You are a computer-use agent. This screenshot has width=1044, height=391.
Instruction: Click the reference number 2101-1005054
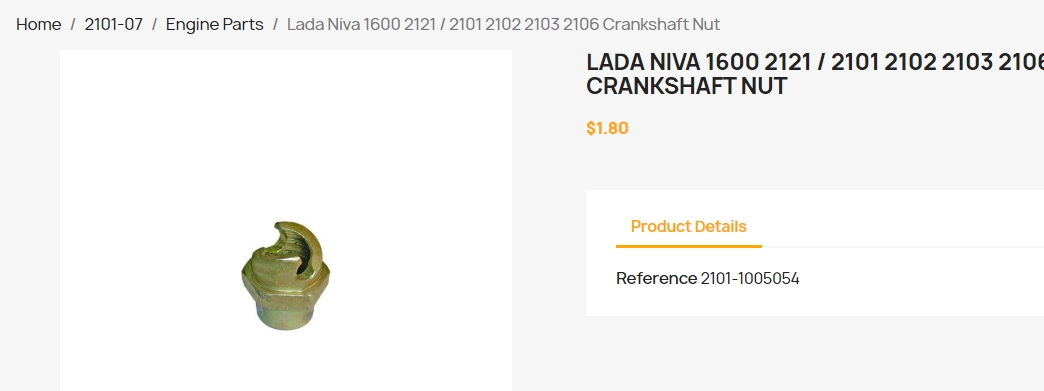coord(750,278)
